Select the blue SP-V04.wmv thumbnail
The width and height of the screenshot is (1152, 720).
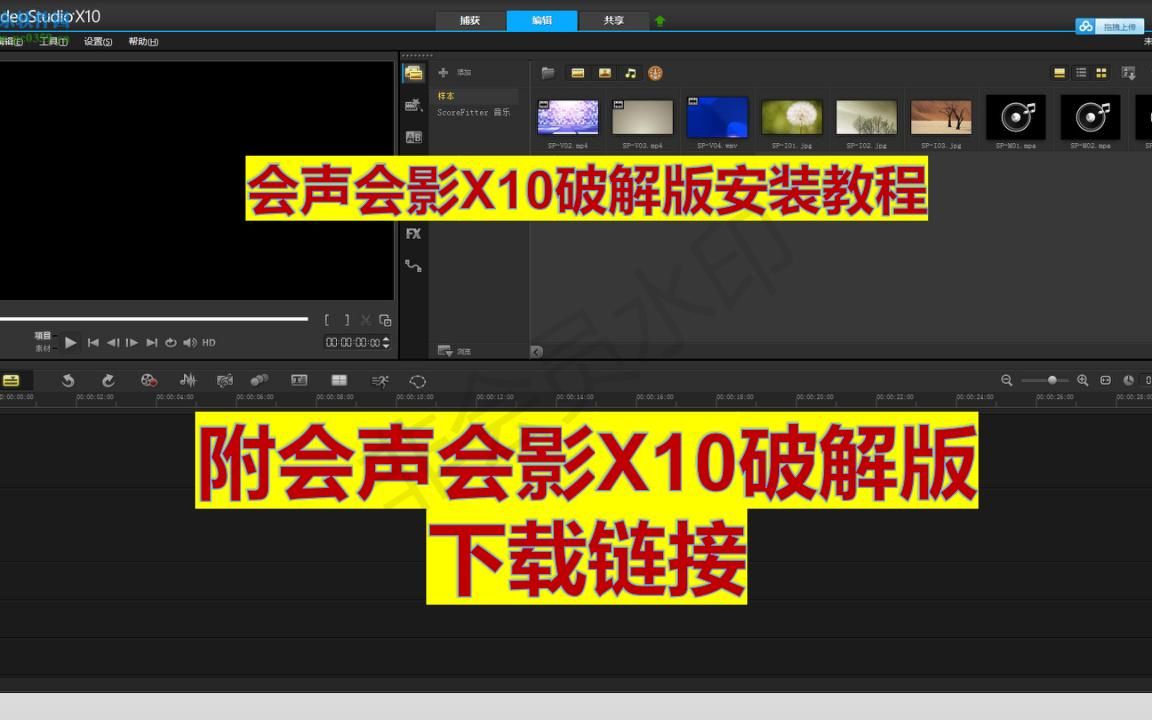tap(717, 118)
